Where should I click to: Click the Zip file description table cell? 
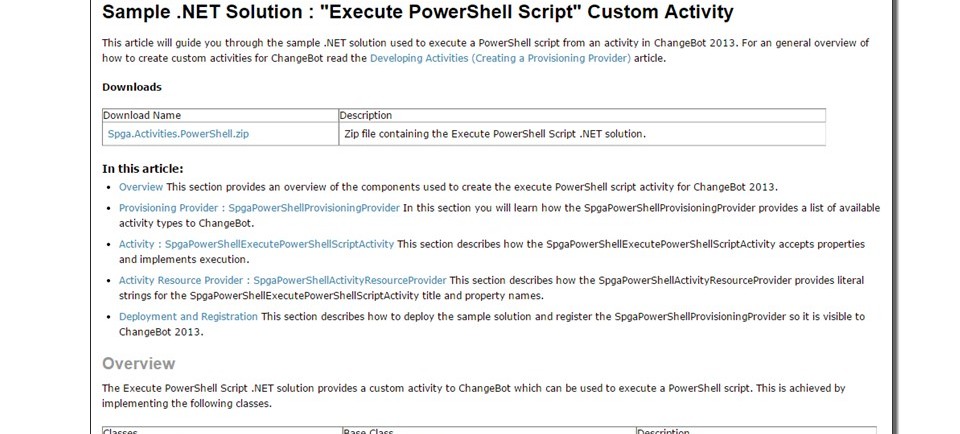point(582,133)
